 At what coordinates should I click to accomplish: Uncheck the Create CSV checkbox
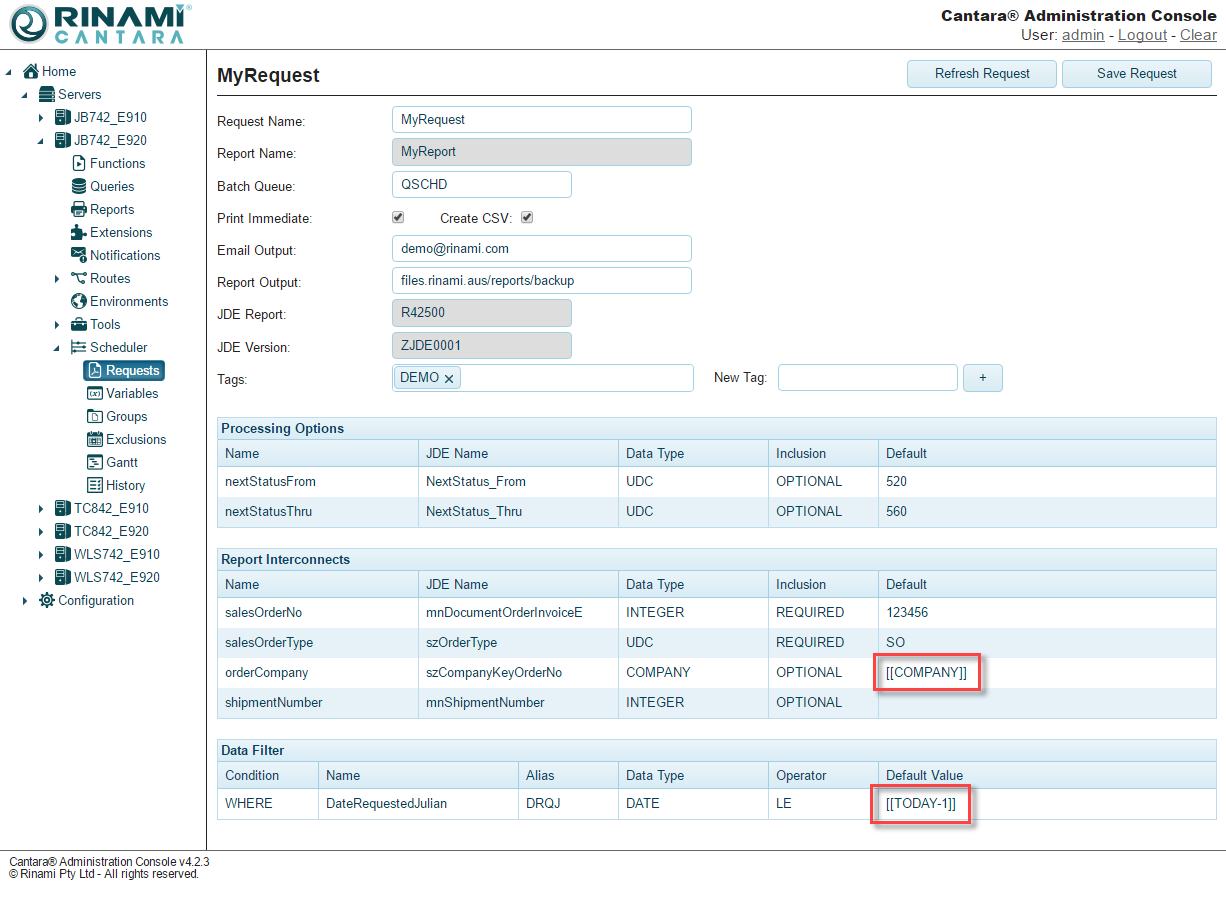[x=527, y=217]
